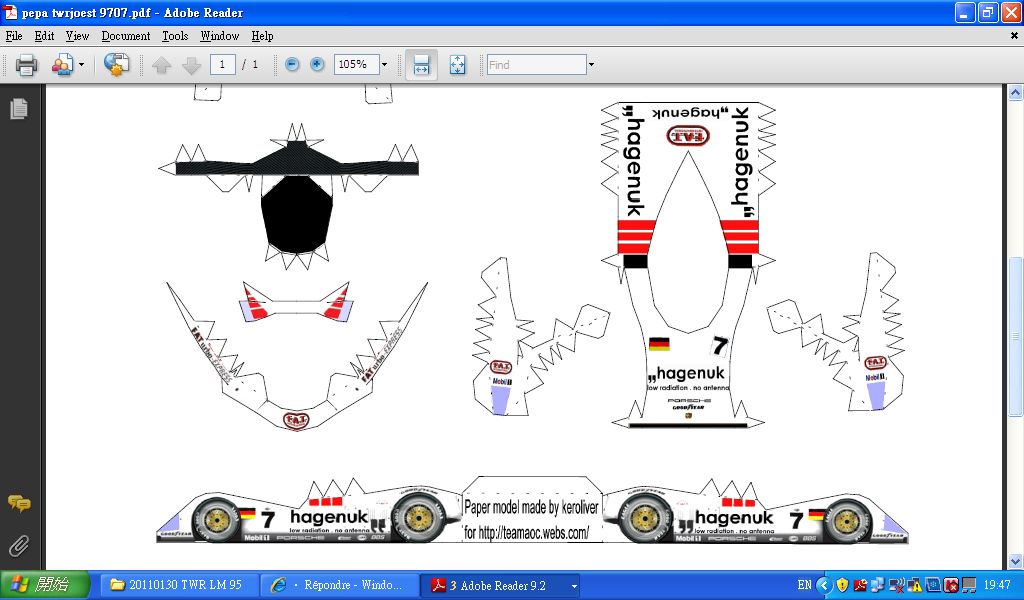This screenshot has height=600, width=1024.
Task: Click the globe Create PDF online icon
Action: pyautogui.click(x=117, y=65)
